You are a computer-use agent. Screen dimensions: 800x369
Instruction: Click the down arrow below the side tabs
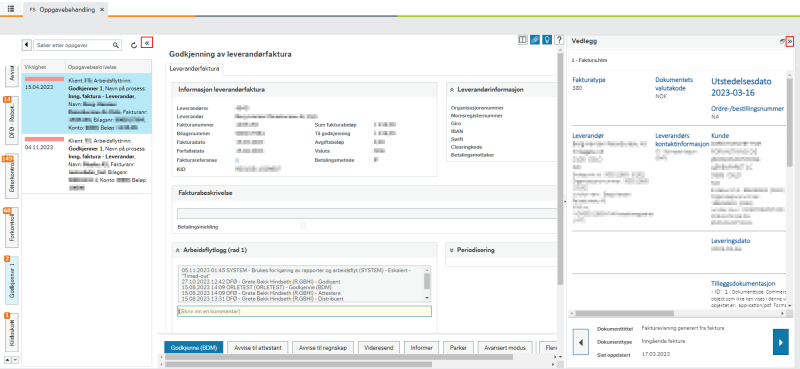15,359
